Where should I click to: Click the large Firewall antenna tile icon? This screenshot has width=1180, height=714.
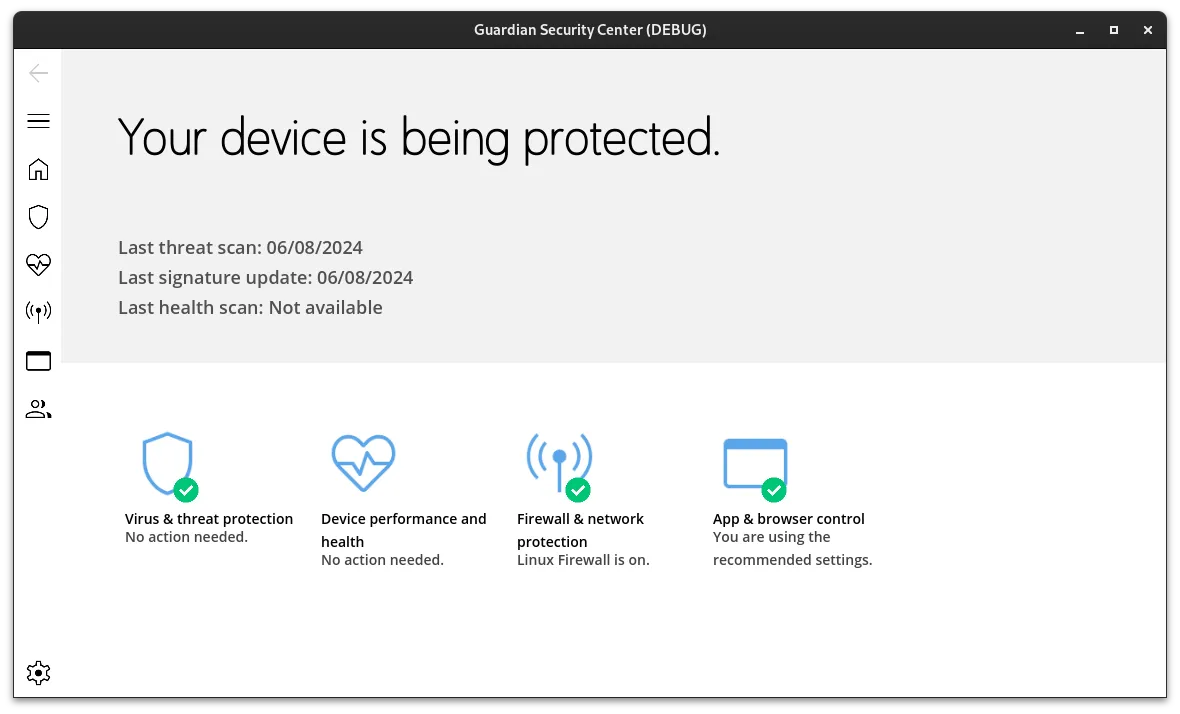pyautogui.click(x=559, y=464)
